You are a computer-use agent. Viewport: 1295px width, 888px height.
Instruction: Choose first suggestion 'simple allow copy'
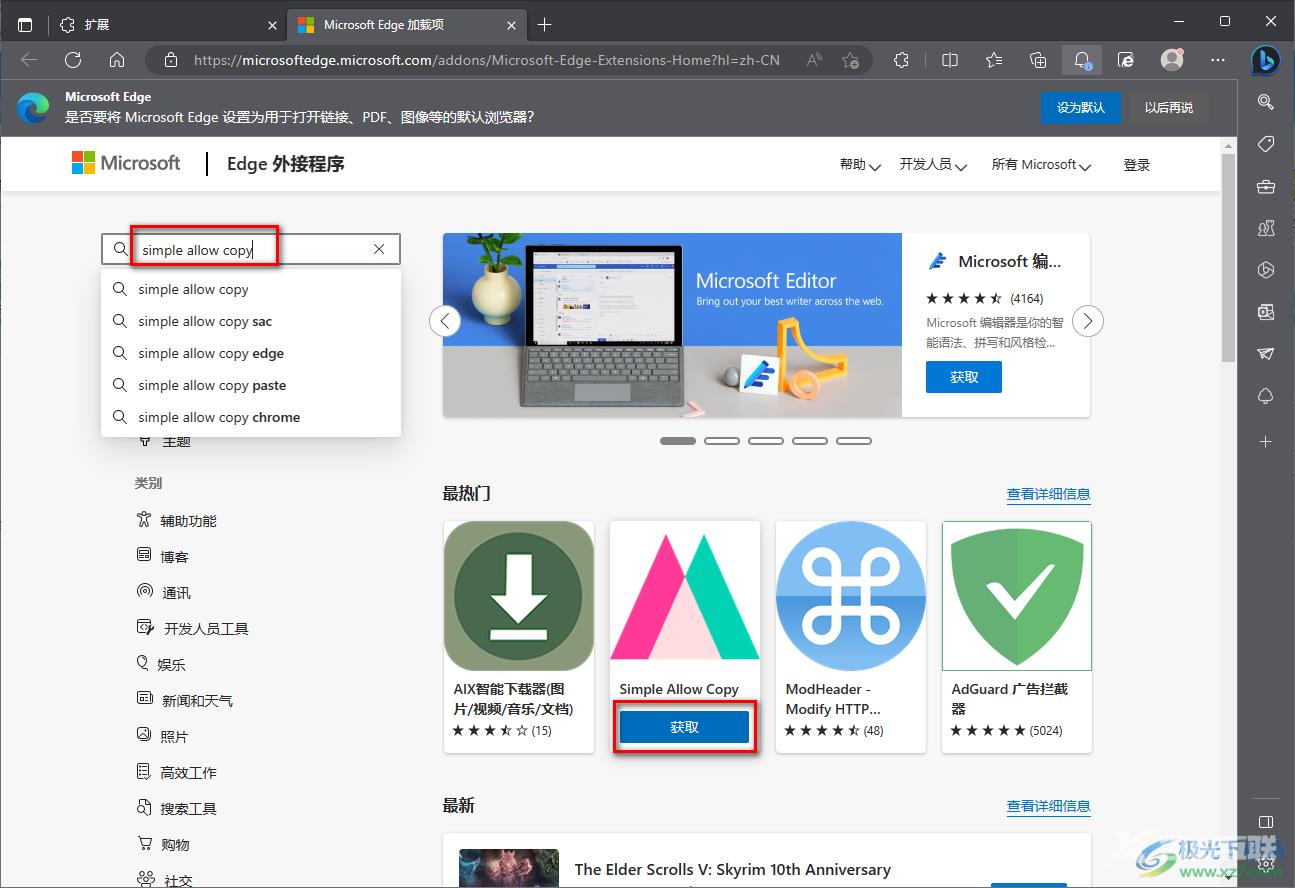251,289
